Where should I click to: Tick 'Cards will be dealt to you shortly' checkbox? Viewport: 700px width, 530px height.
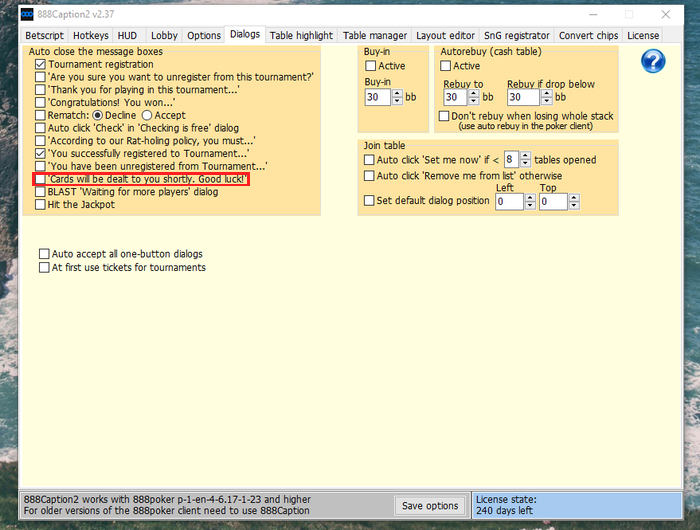(x=40, y=179)
